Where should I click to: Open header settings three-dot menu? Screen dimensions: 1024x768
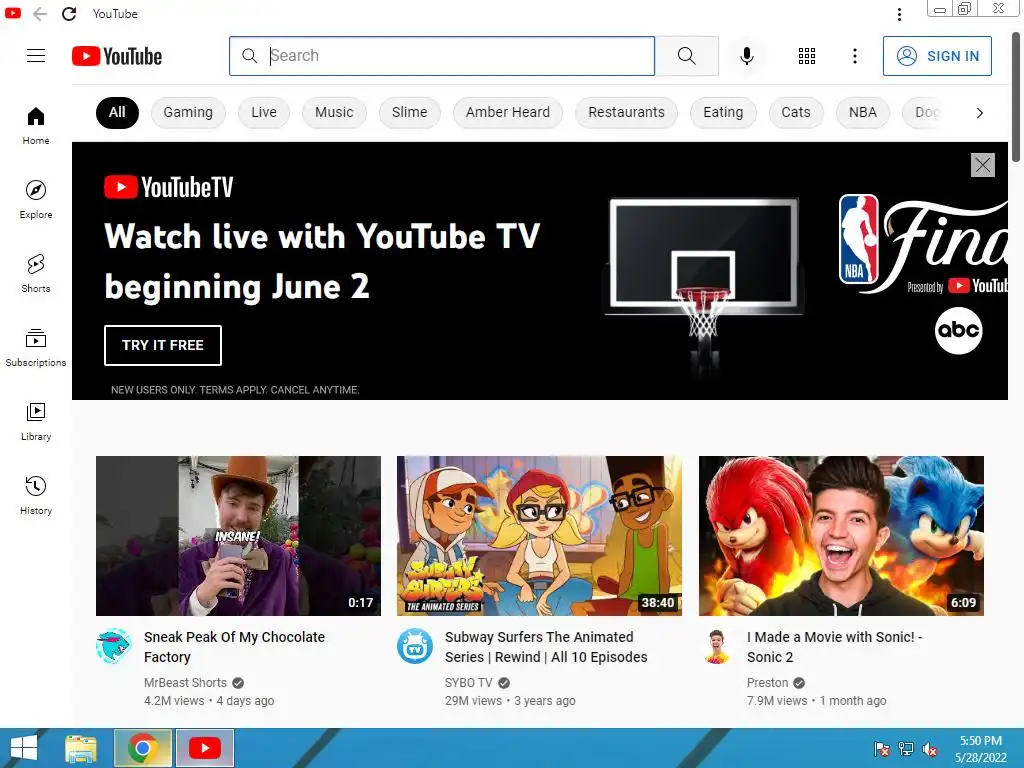click(x=854, y=56)
